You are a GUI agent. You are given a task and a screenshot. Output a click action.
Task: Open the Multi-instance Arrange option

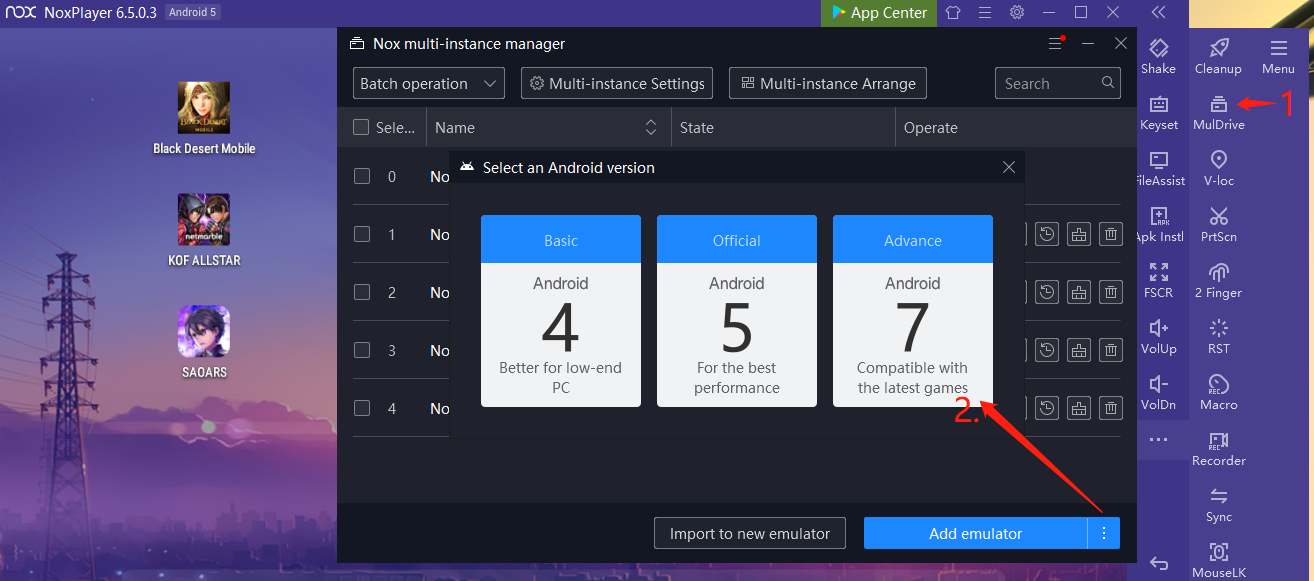(x=828, y=84)
